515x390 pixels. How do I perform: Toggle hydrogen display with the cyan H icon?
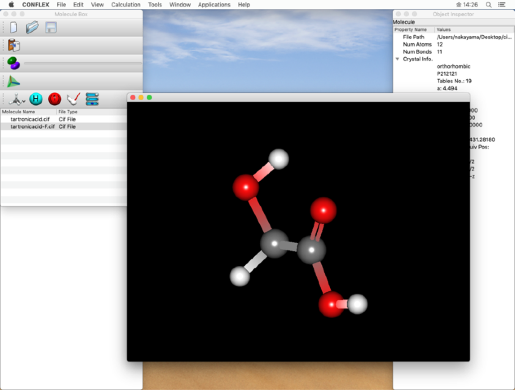pyautogui.click(x=36, y=99)
